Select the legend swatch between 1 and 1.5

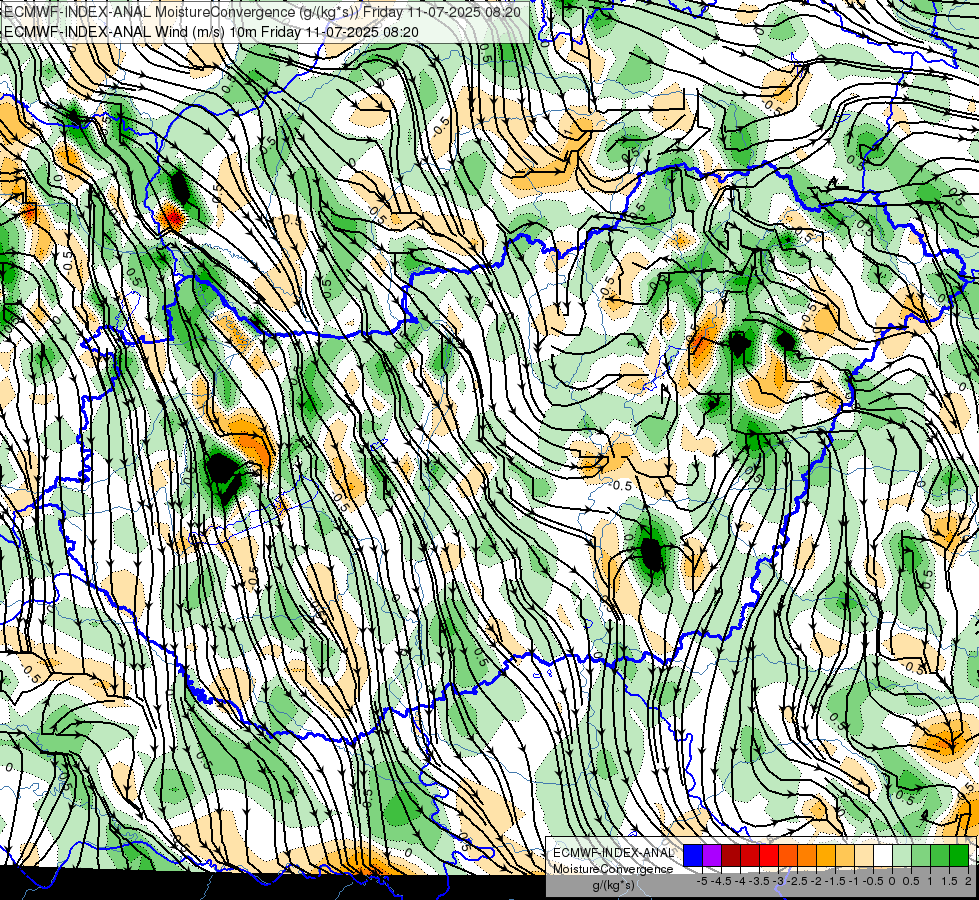click(940, 855)
